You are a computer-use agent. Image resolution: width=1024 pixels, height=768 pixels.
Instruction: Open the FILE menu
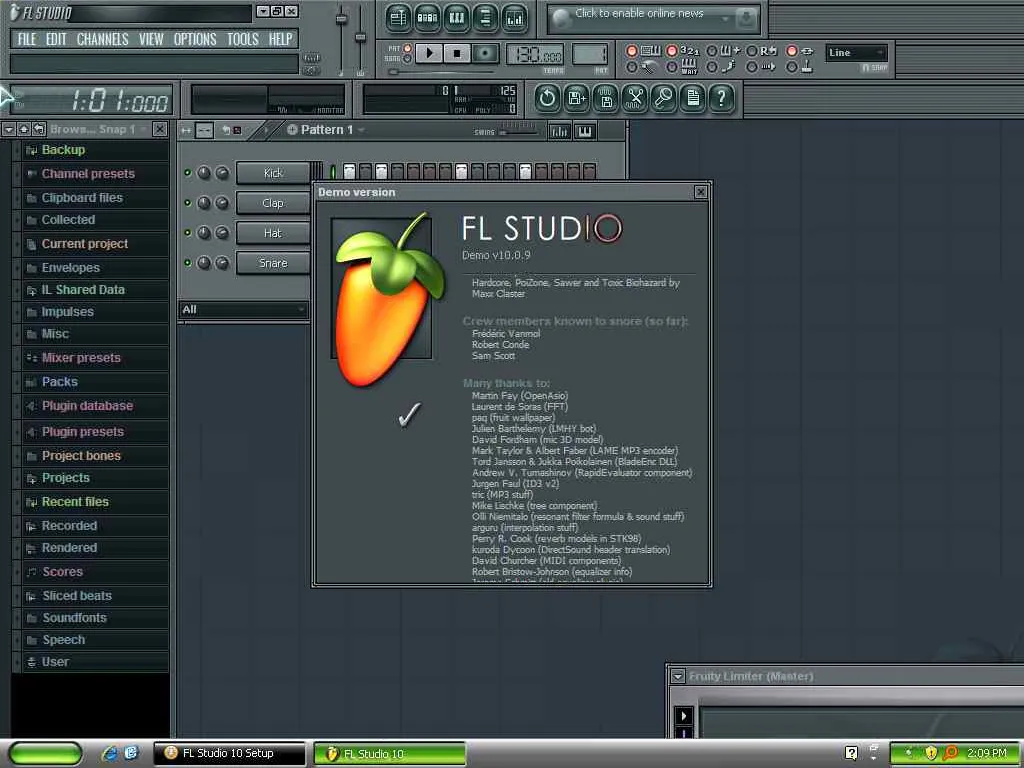coord(27,39)
